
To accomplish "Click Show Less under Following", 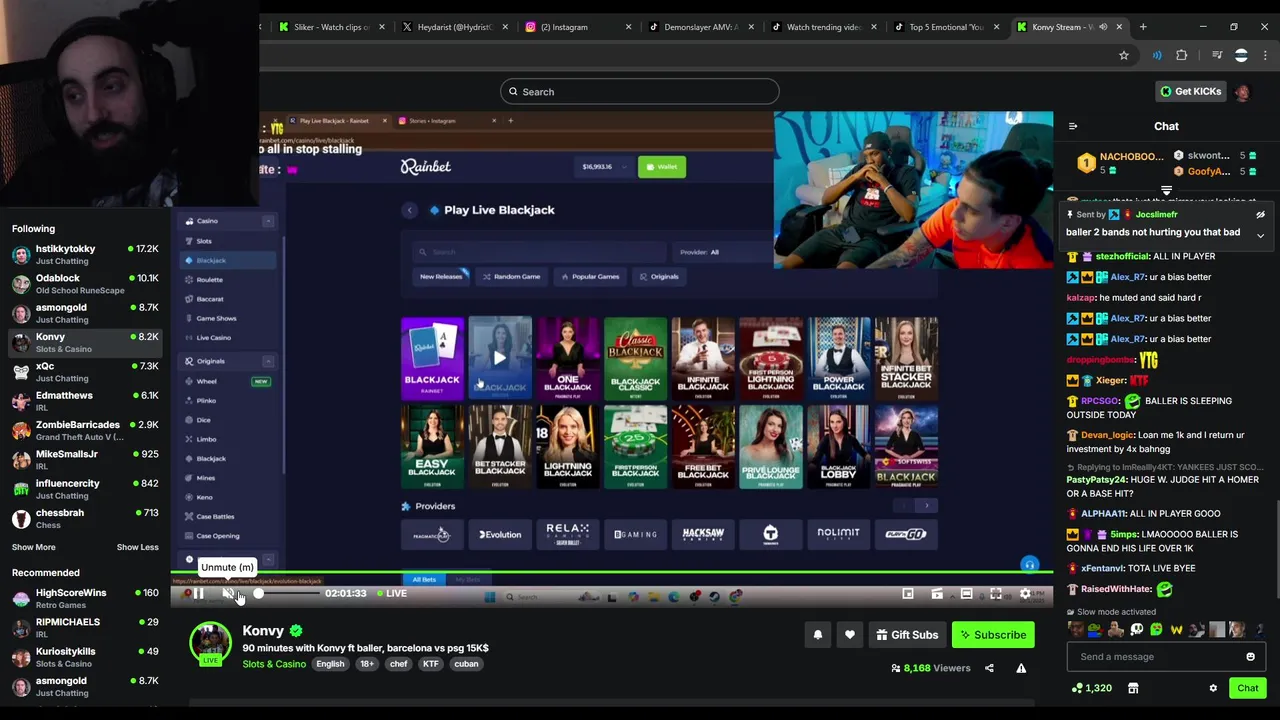I will (x=137, y=547).
